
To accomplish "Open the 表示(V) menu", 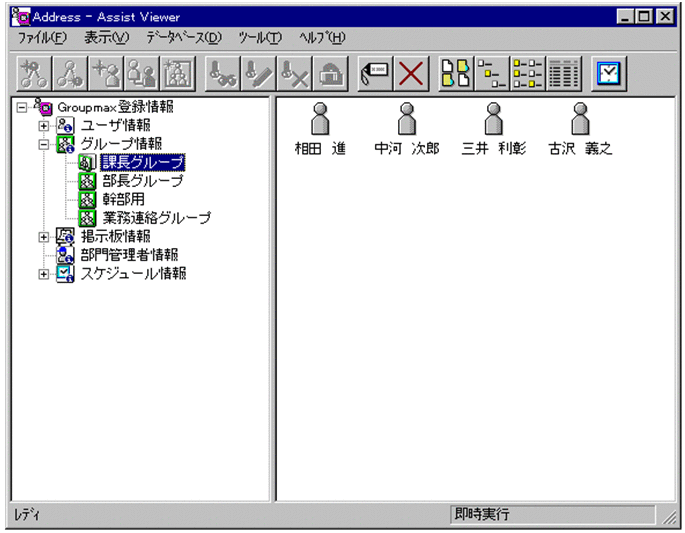I will pyautogui.click(x=107, y=38).
